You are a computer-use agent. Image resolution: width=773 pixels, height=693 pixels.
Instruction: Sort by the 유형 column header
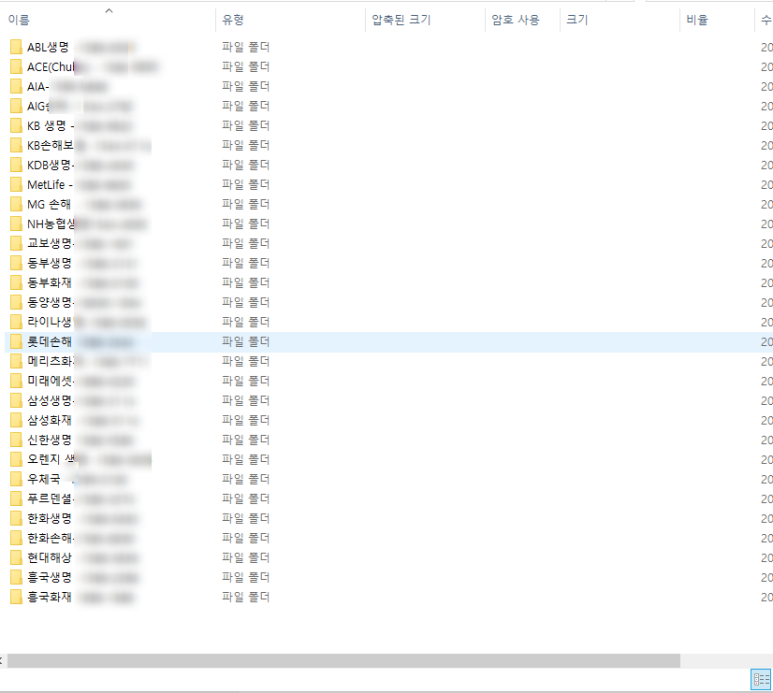(233, 20)
